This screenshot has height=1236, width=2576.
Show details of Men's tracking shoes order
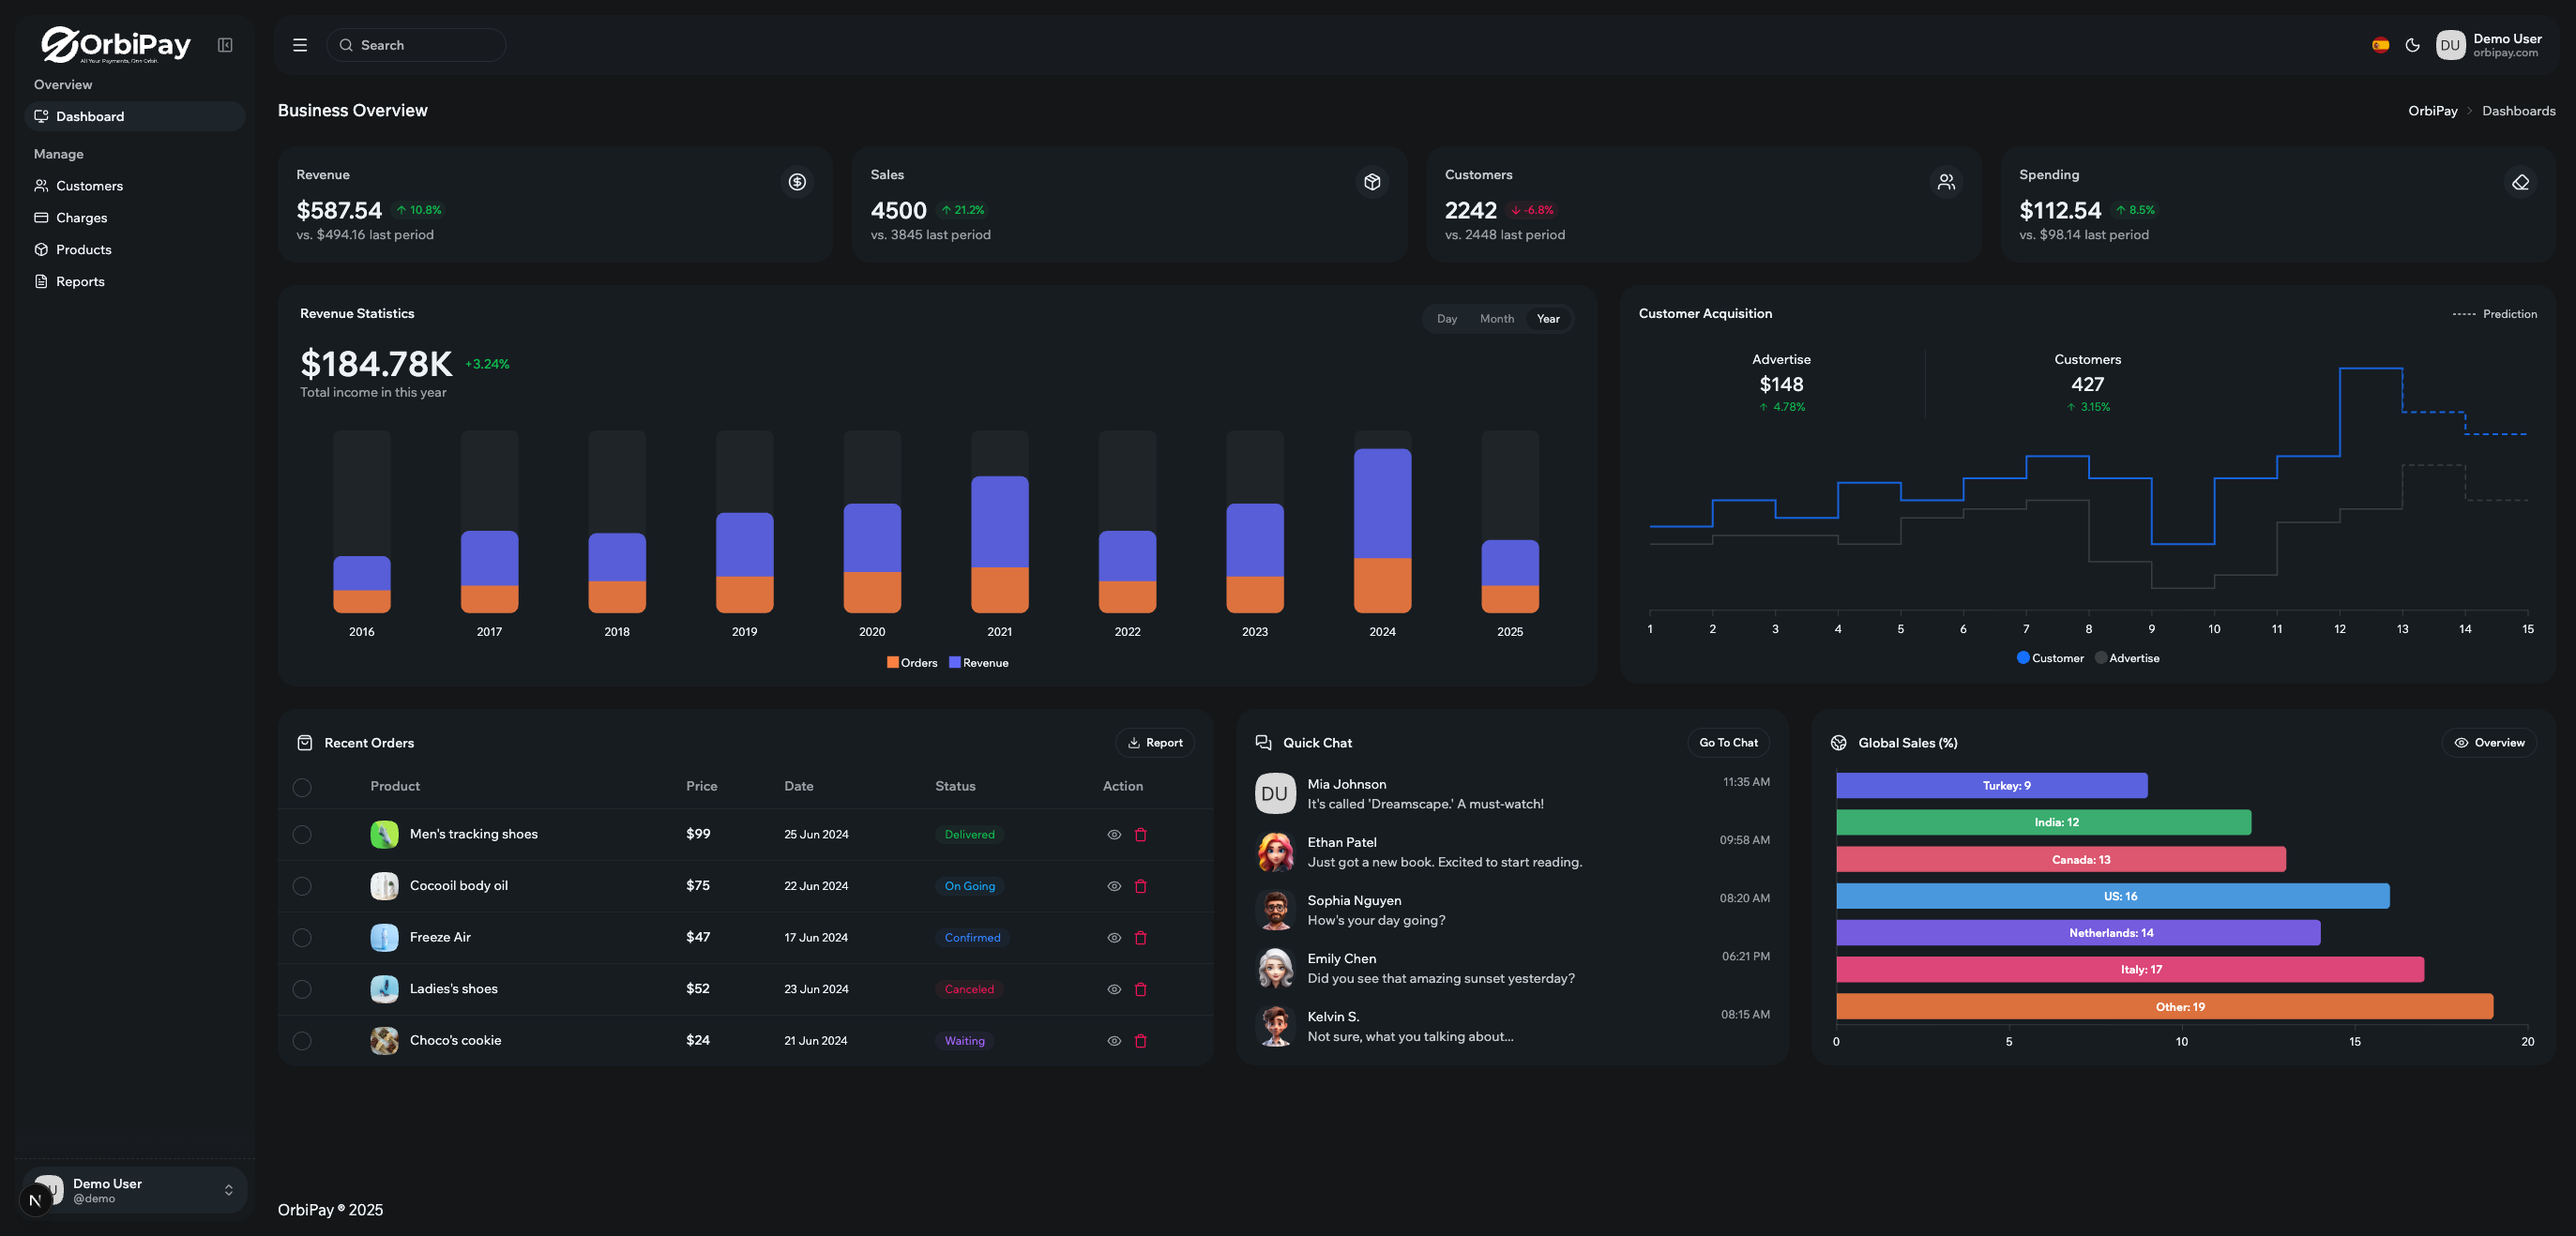[x=1114, y=834]
